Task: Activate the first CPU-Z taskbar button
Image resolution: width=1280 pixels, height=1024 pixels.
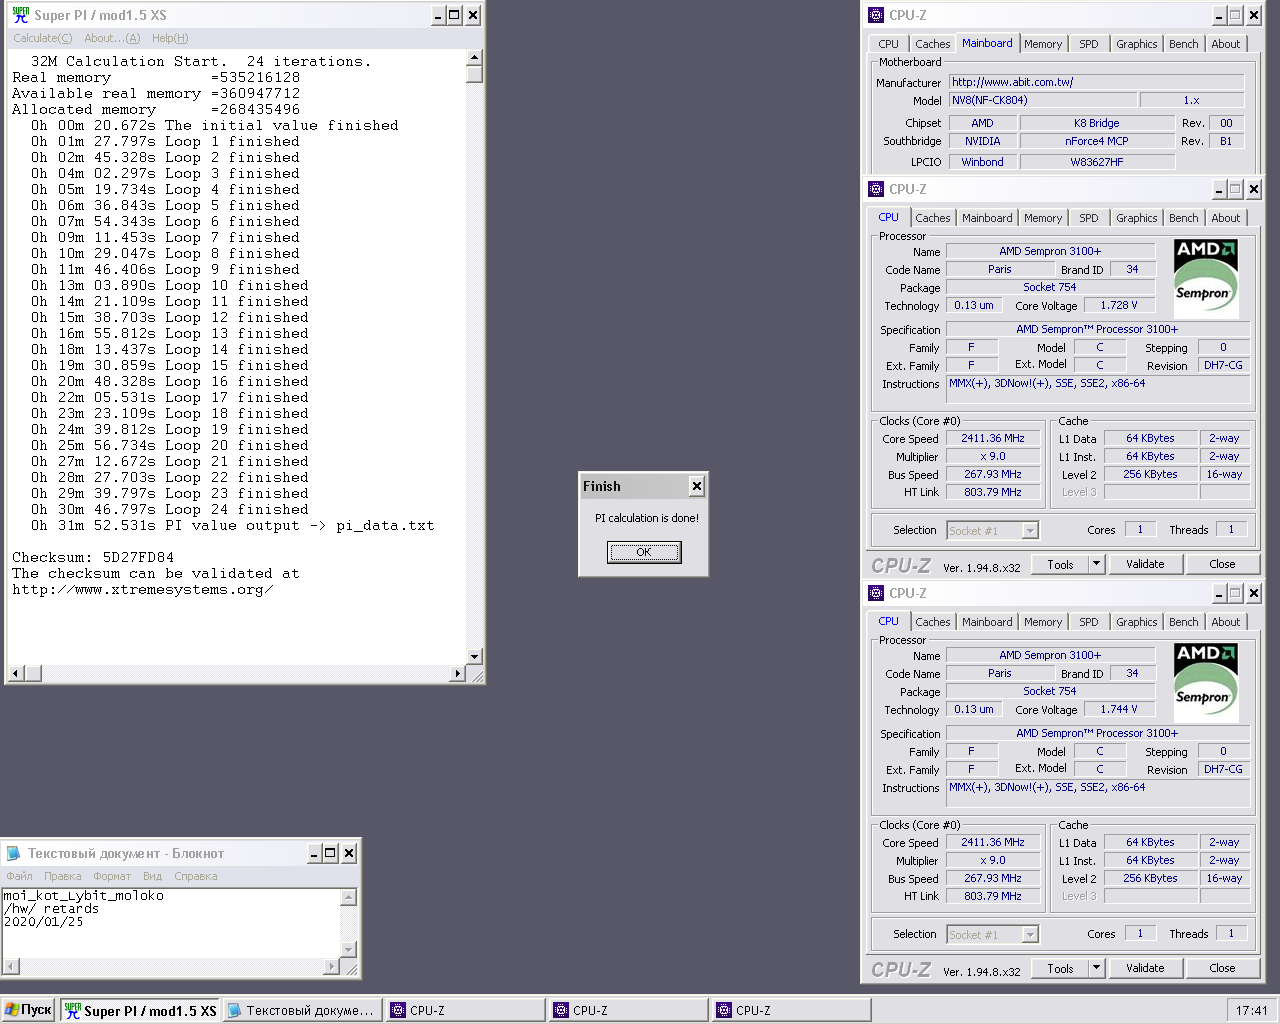Action: 465,1010
